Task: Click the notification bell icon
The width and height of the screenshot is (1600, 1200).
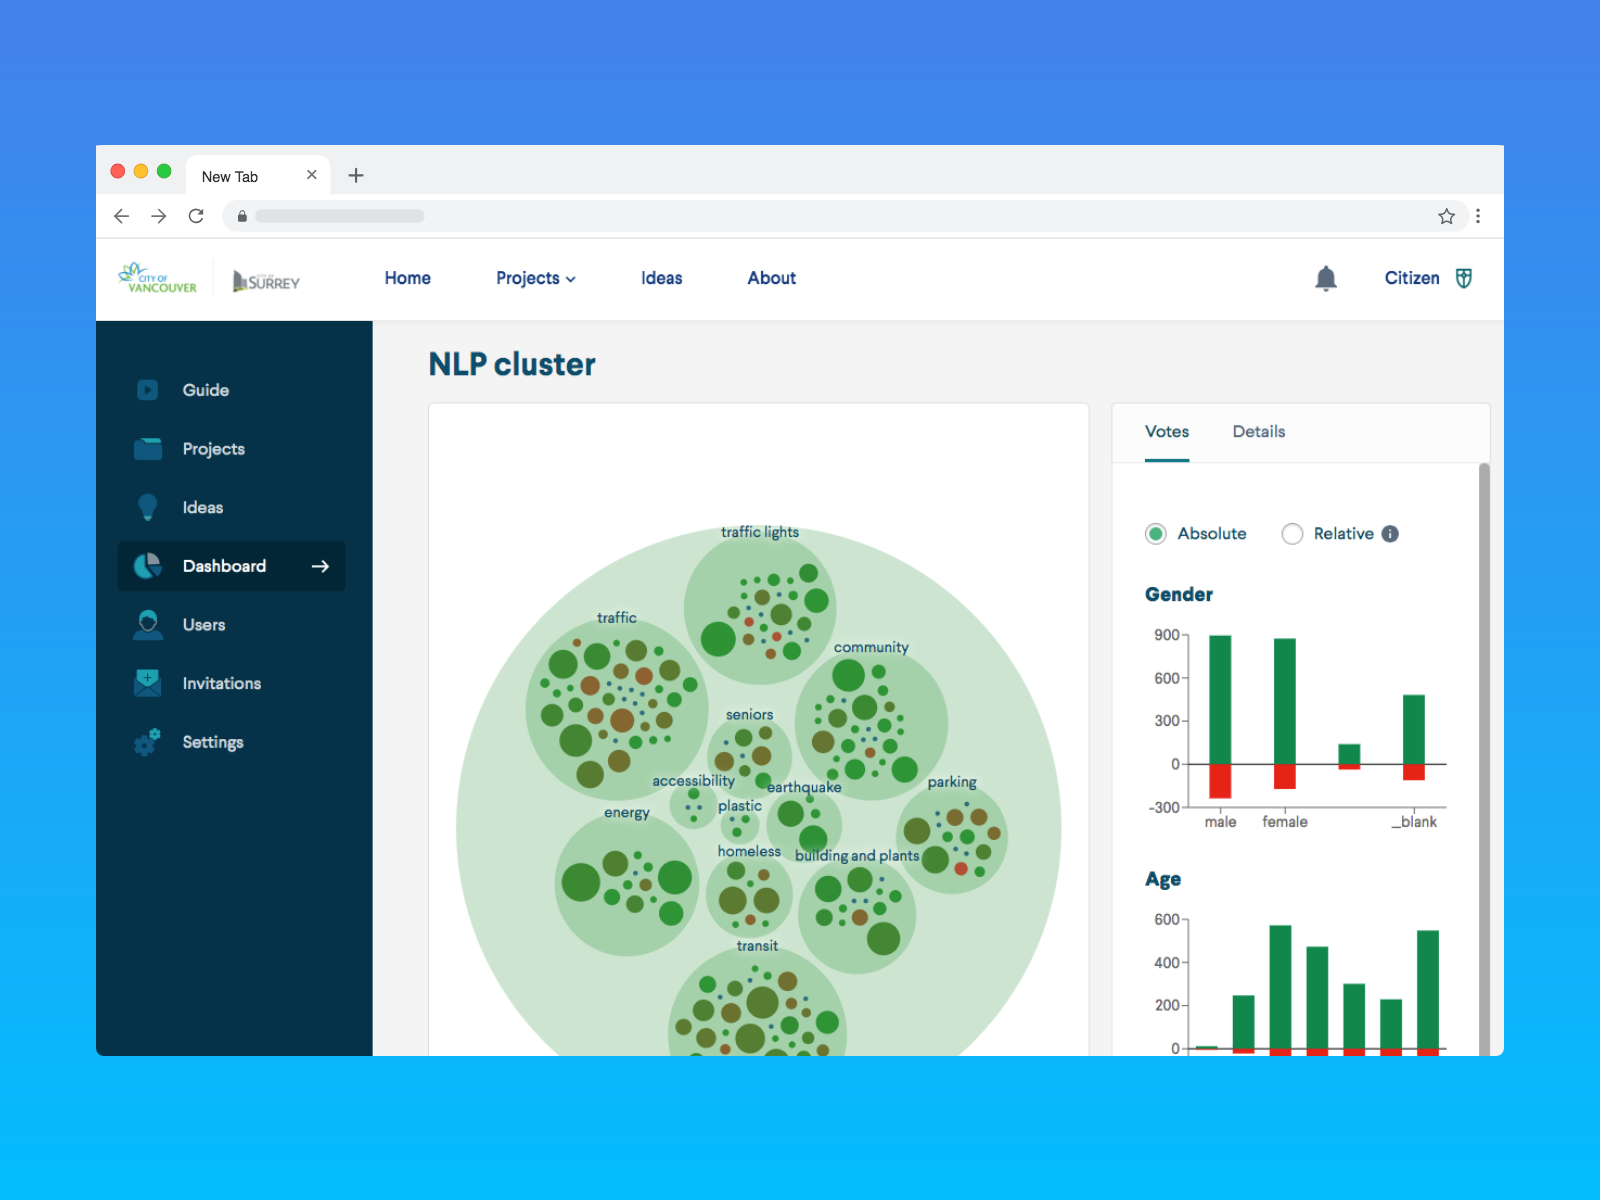Action: pos(1325,279)
